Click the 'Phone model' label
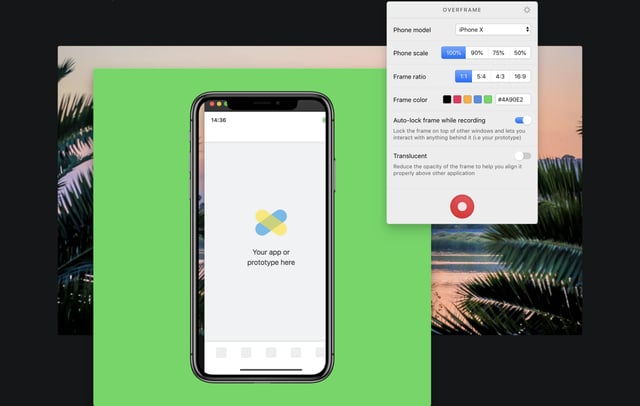This screenshot has height=406, width=640. (x=412, y=30)
